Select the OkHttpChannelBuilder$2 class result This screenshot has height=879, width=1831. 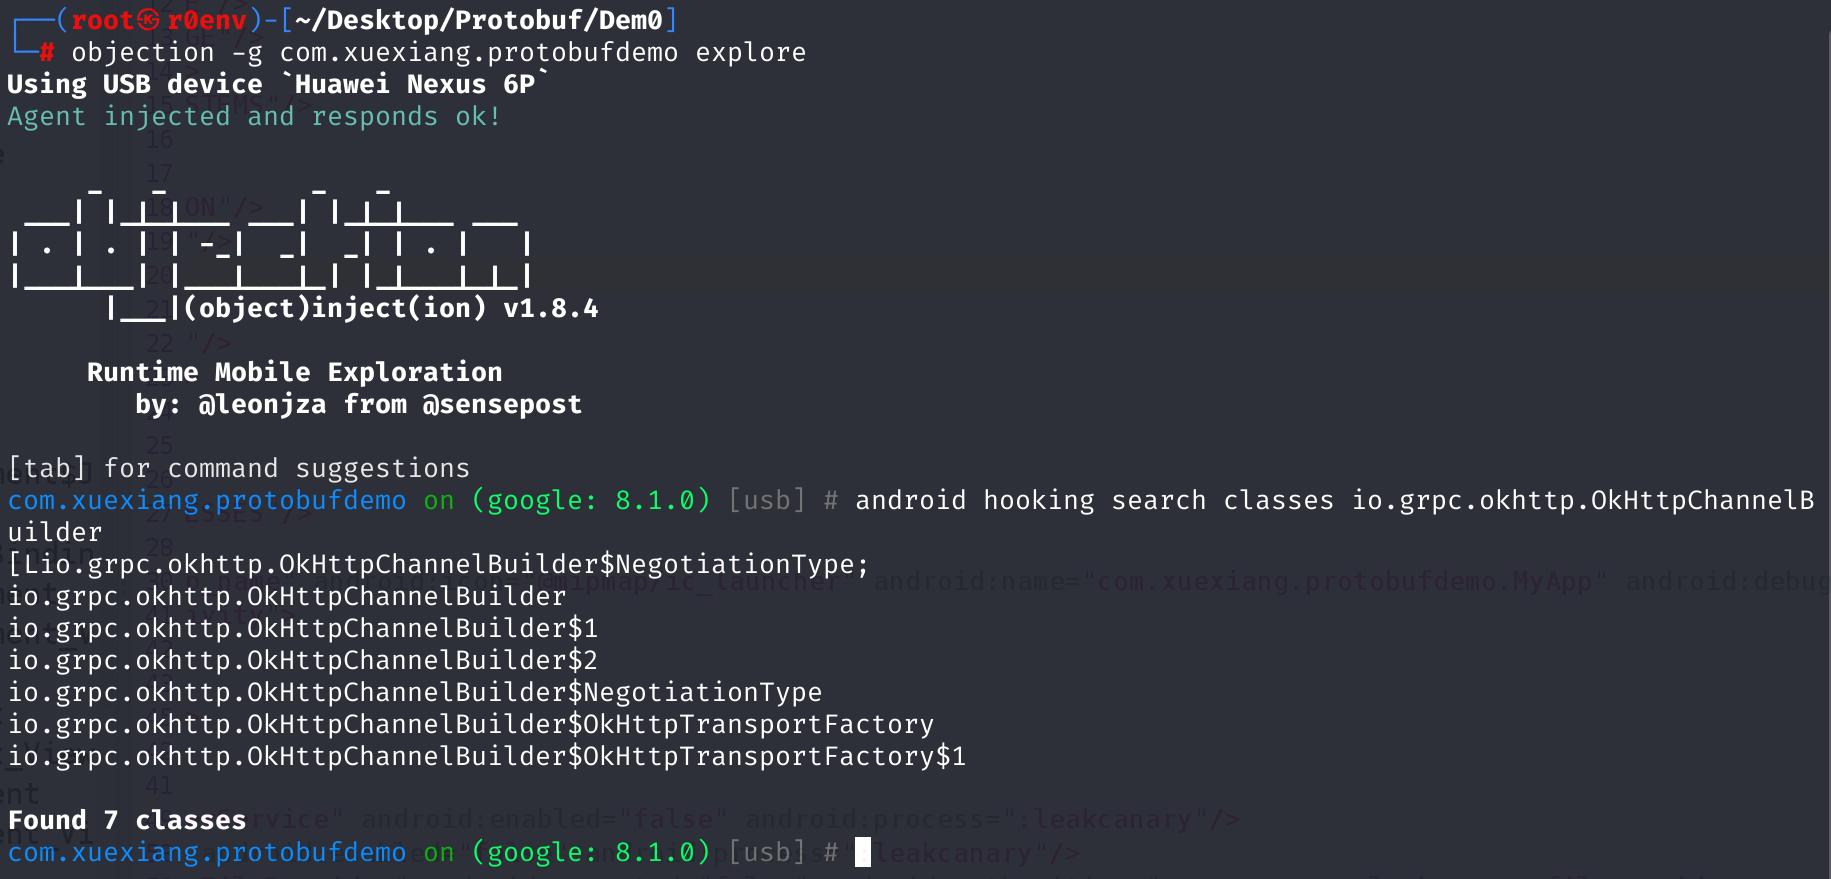(303, 660)
